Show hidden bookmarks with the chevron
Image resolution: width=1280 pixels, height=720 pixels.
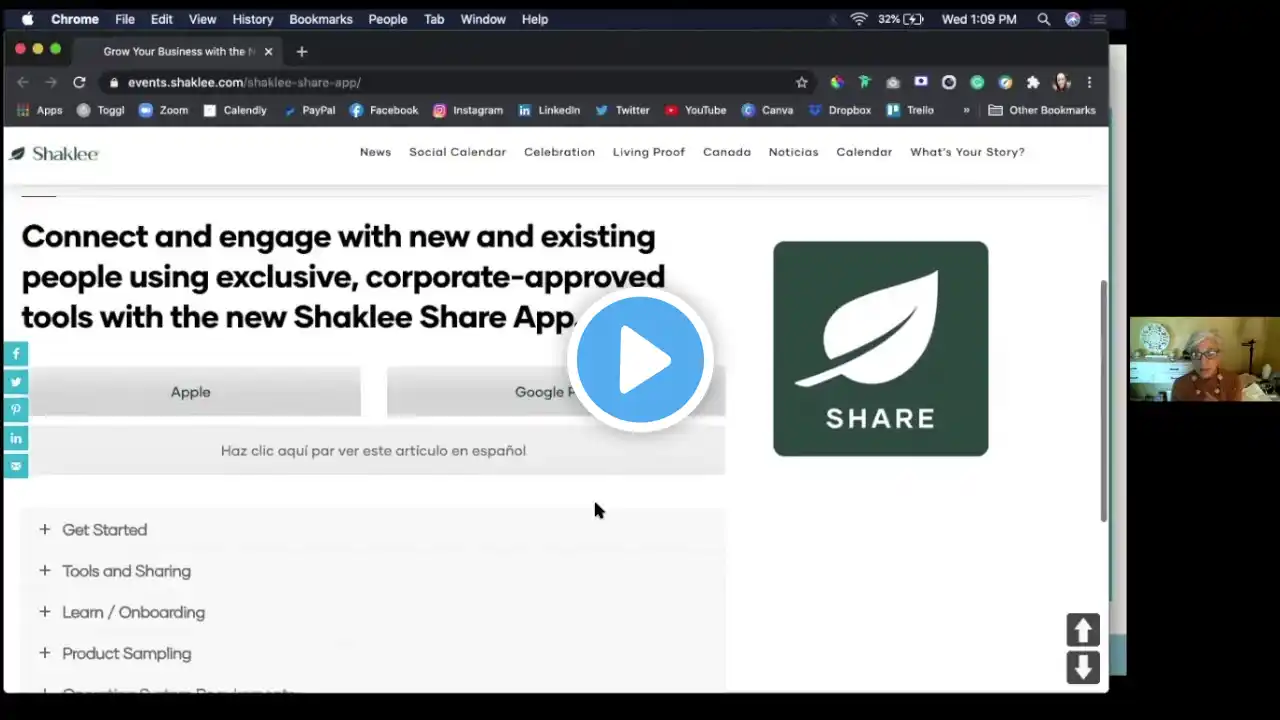pos(966,110)
